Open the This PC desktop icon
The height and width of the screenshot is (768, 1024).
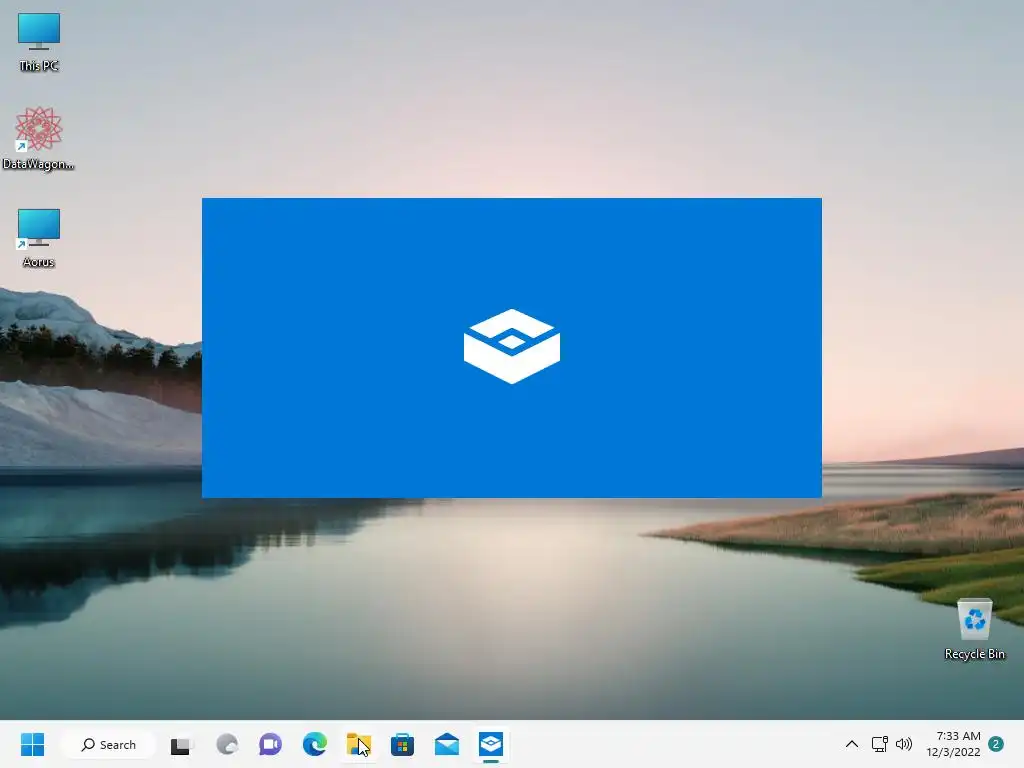(x=39, y=42)
